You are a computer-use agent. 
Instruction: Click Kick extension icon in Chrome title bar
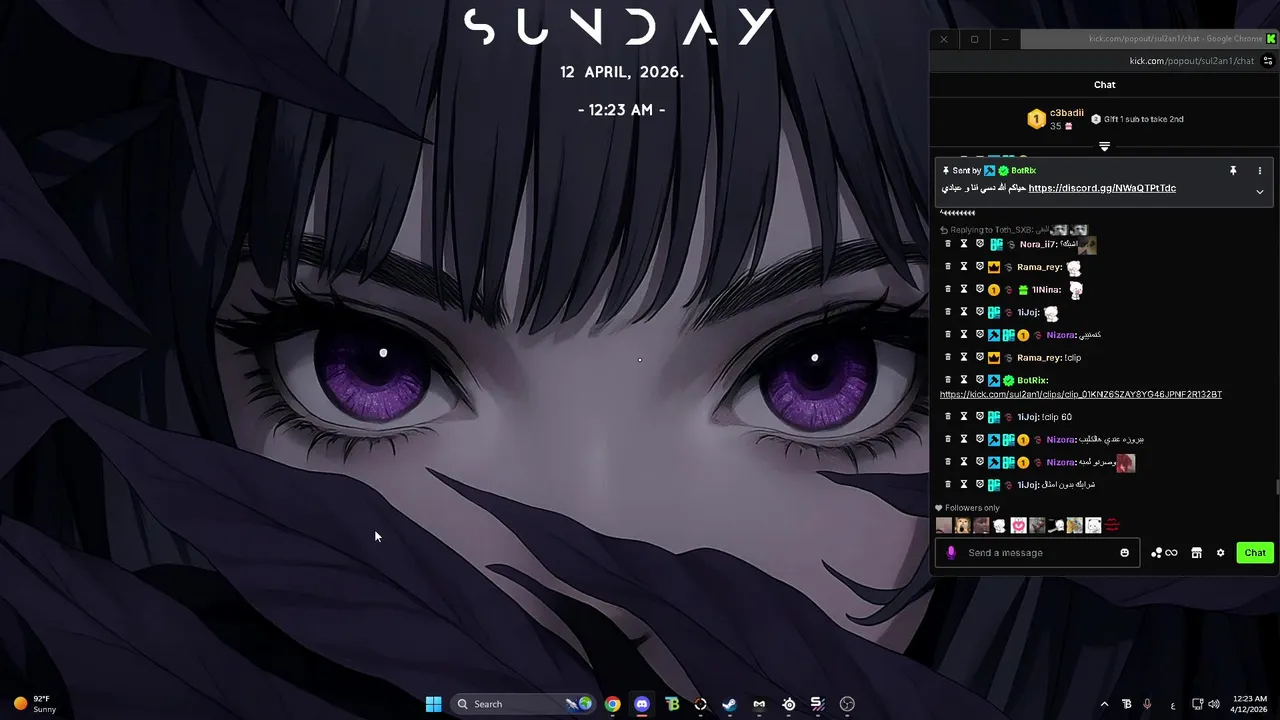(1272, 39)
